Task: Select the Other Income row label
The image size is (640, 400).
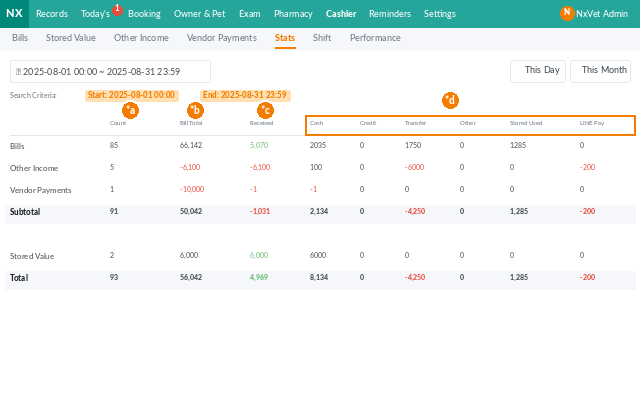Action: pos(34,168)
